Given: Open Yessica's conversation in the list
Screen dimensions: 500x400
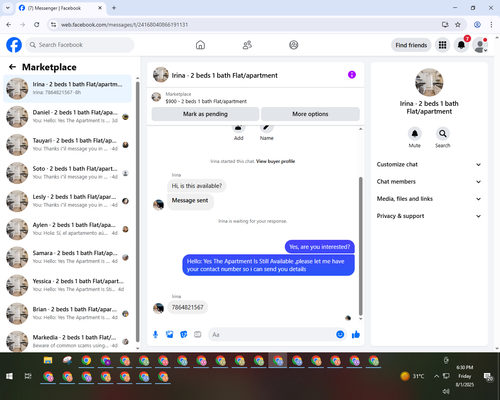Looking at the screenshot, I should 68,285.
